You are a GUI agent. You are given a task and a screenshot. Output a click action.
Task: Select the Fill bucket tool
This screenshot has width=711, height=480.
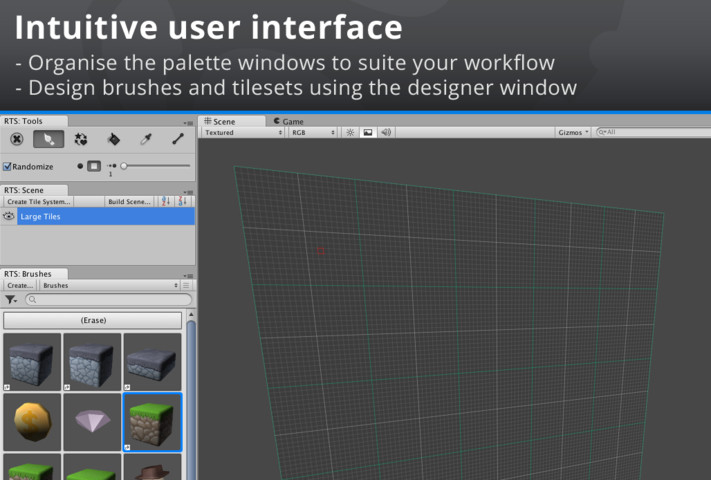coord(113,139)
